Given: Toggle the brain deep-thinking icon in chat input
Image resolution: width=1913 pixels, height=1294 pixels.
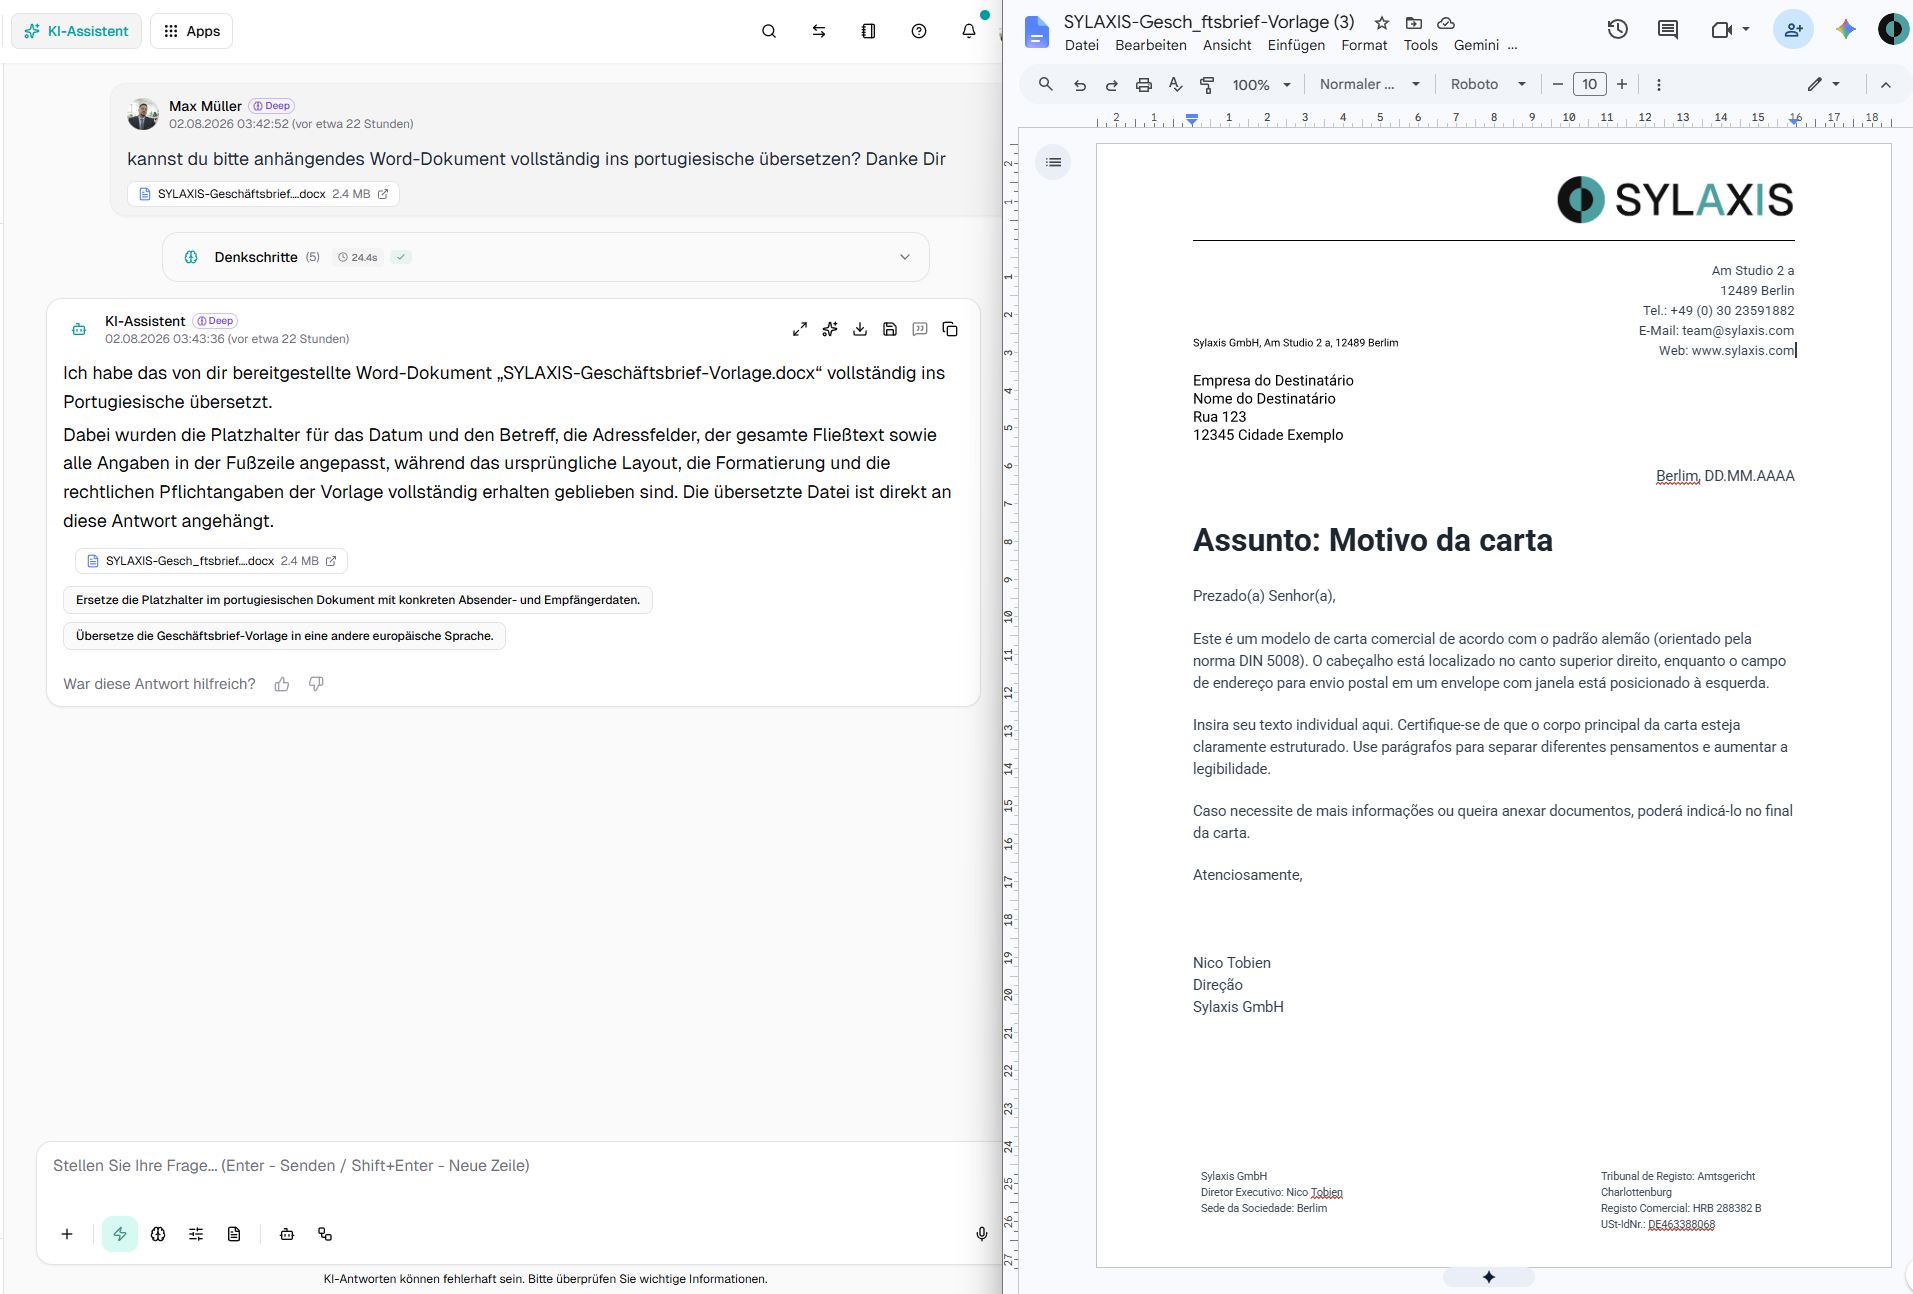Looking at the screenshot, I should pos(158,1234).
